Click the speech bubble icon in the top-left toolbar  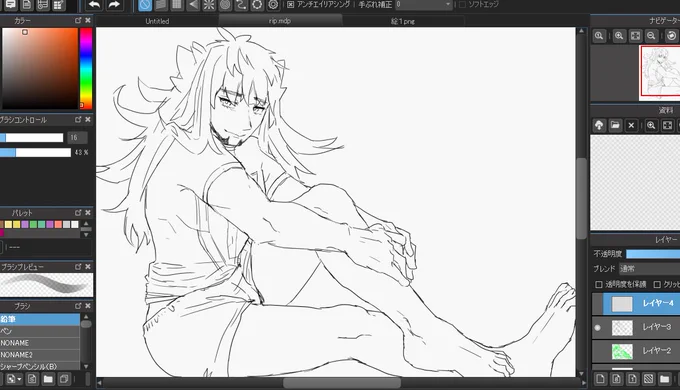coord(10,5)
